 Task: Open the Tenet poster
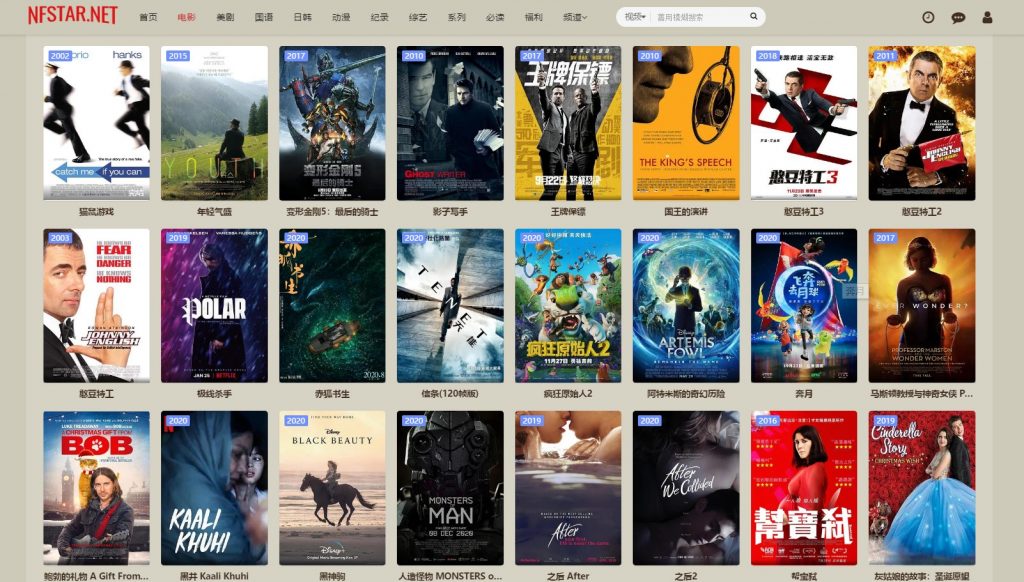450,305
